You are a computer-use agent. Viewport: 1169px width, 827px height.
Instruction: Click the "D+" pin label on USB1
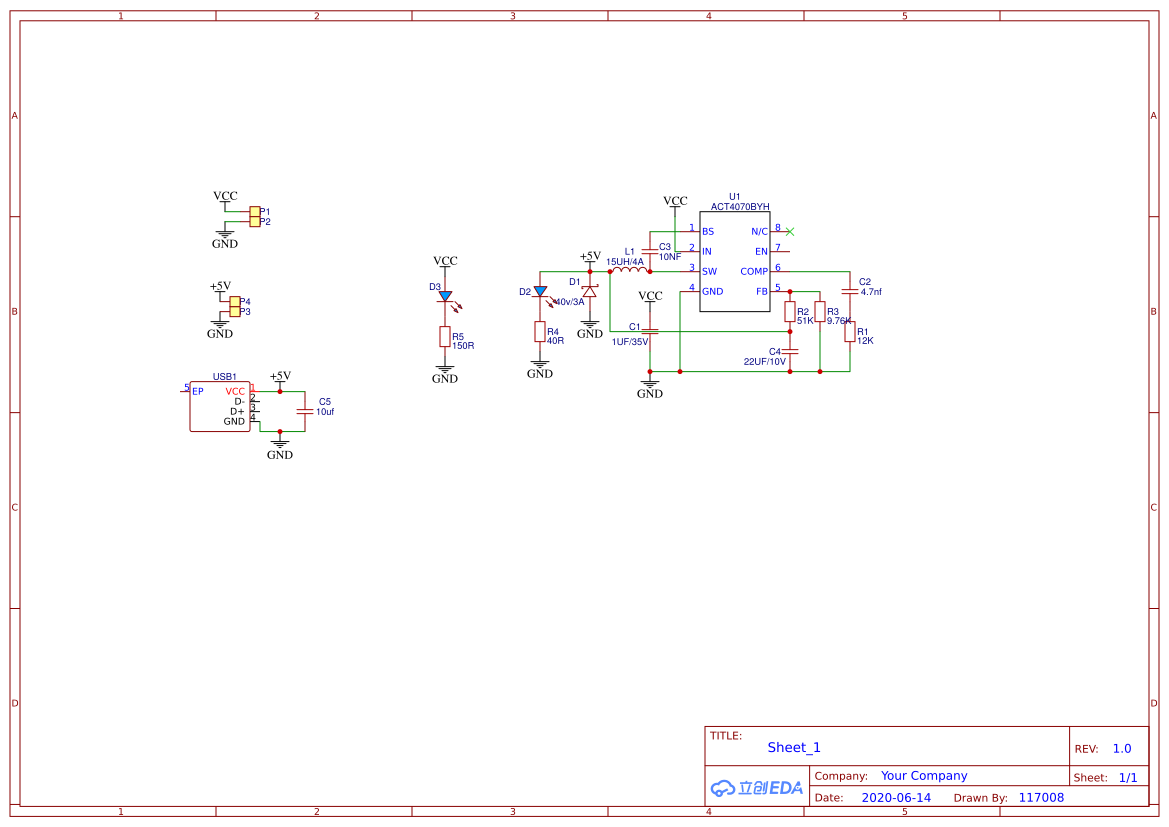tap(237, 412)
